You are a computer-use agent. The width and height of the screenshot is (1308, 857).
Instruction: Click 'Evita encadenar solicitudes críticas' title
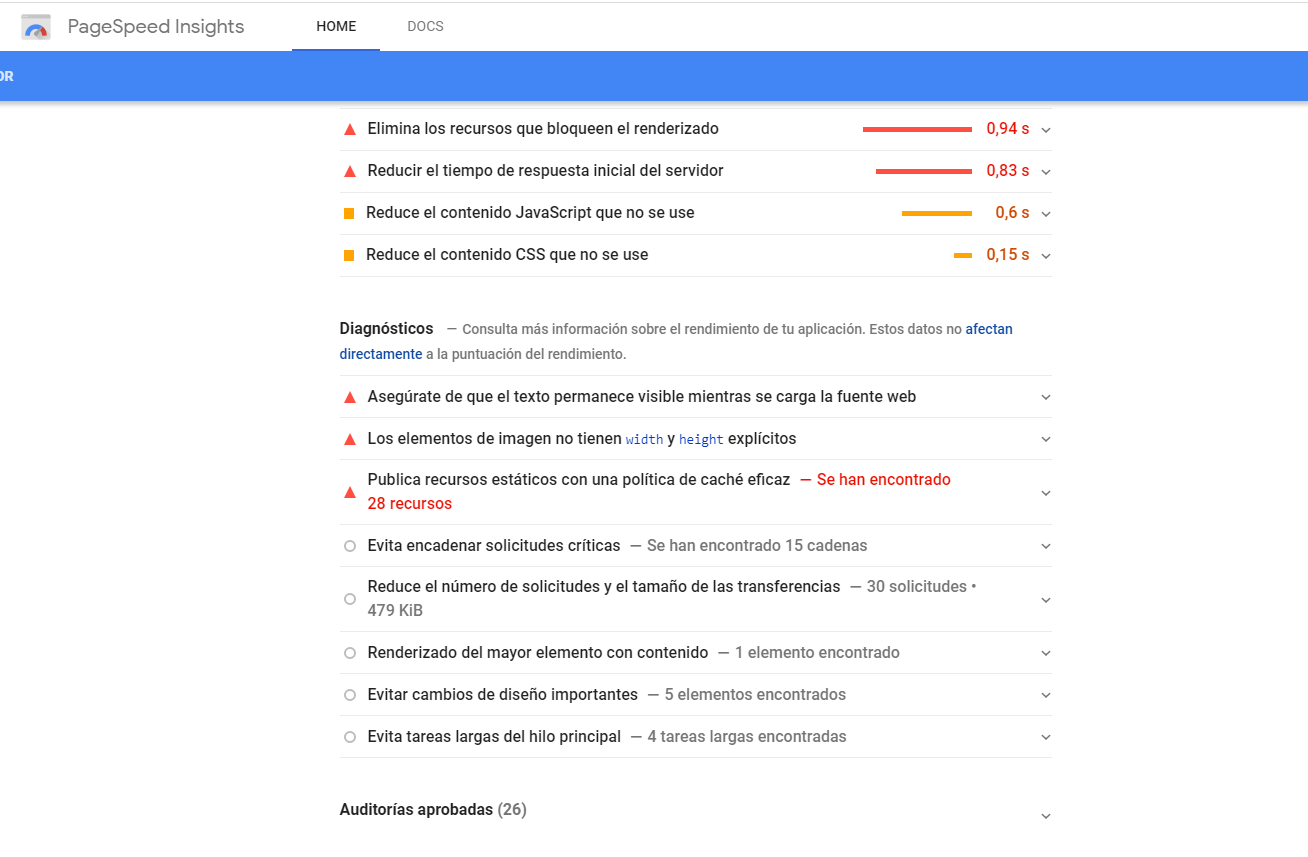[x=494, y=546]
